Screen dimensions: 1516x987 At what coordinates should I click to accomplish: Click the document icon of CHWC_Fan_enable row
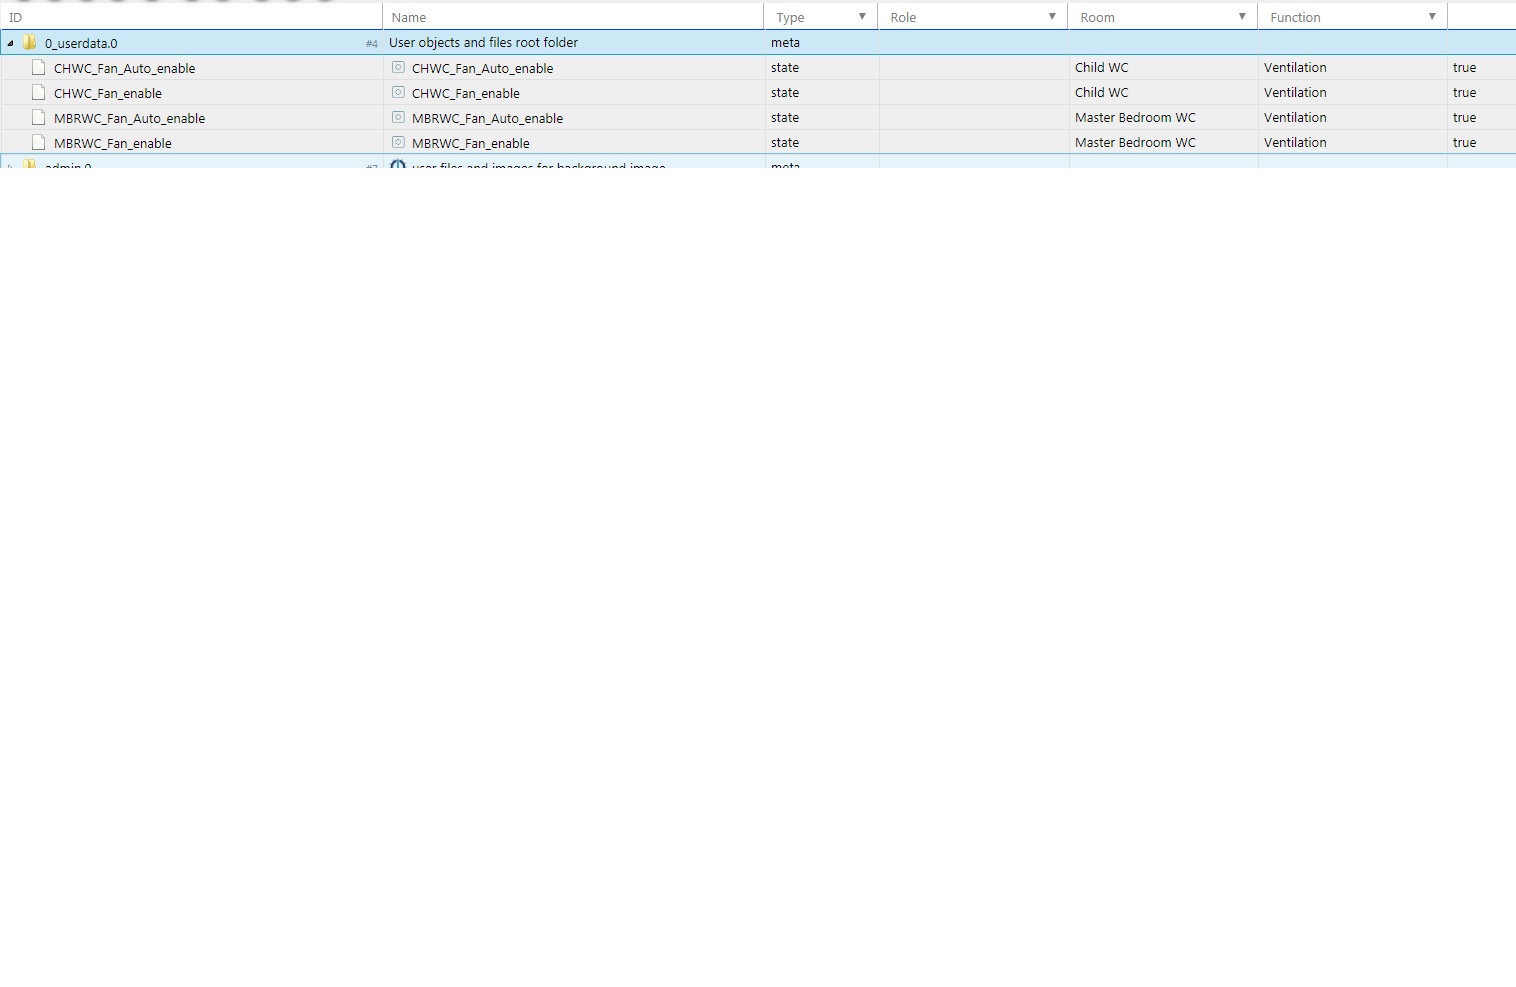(38, 92)
